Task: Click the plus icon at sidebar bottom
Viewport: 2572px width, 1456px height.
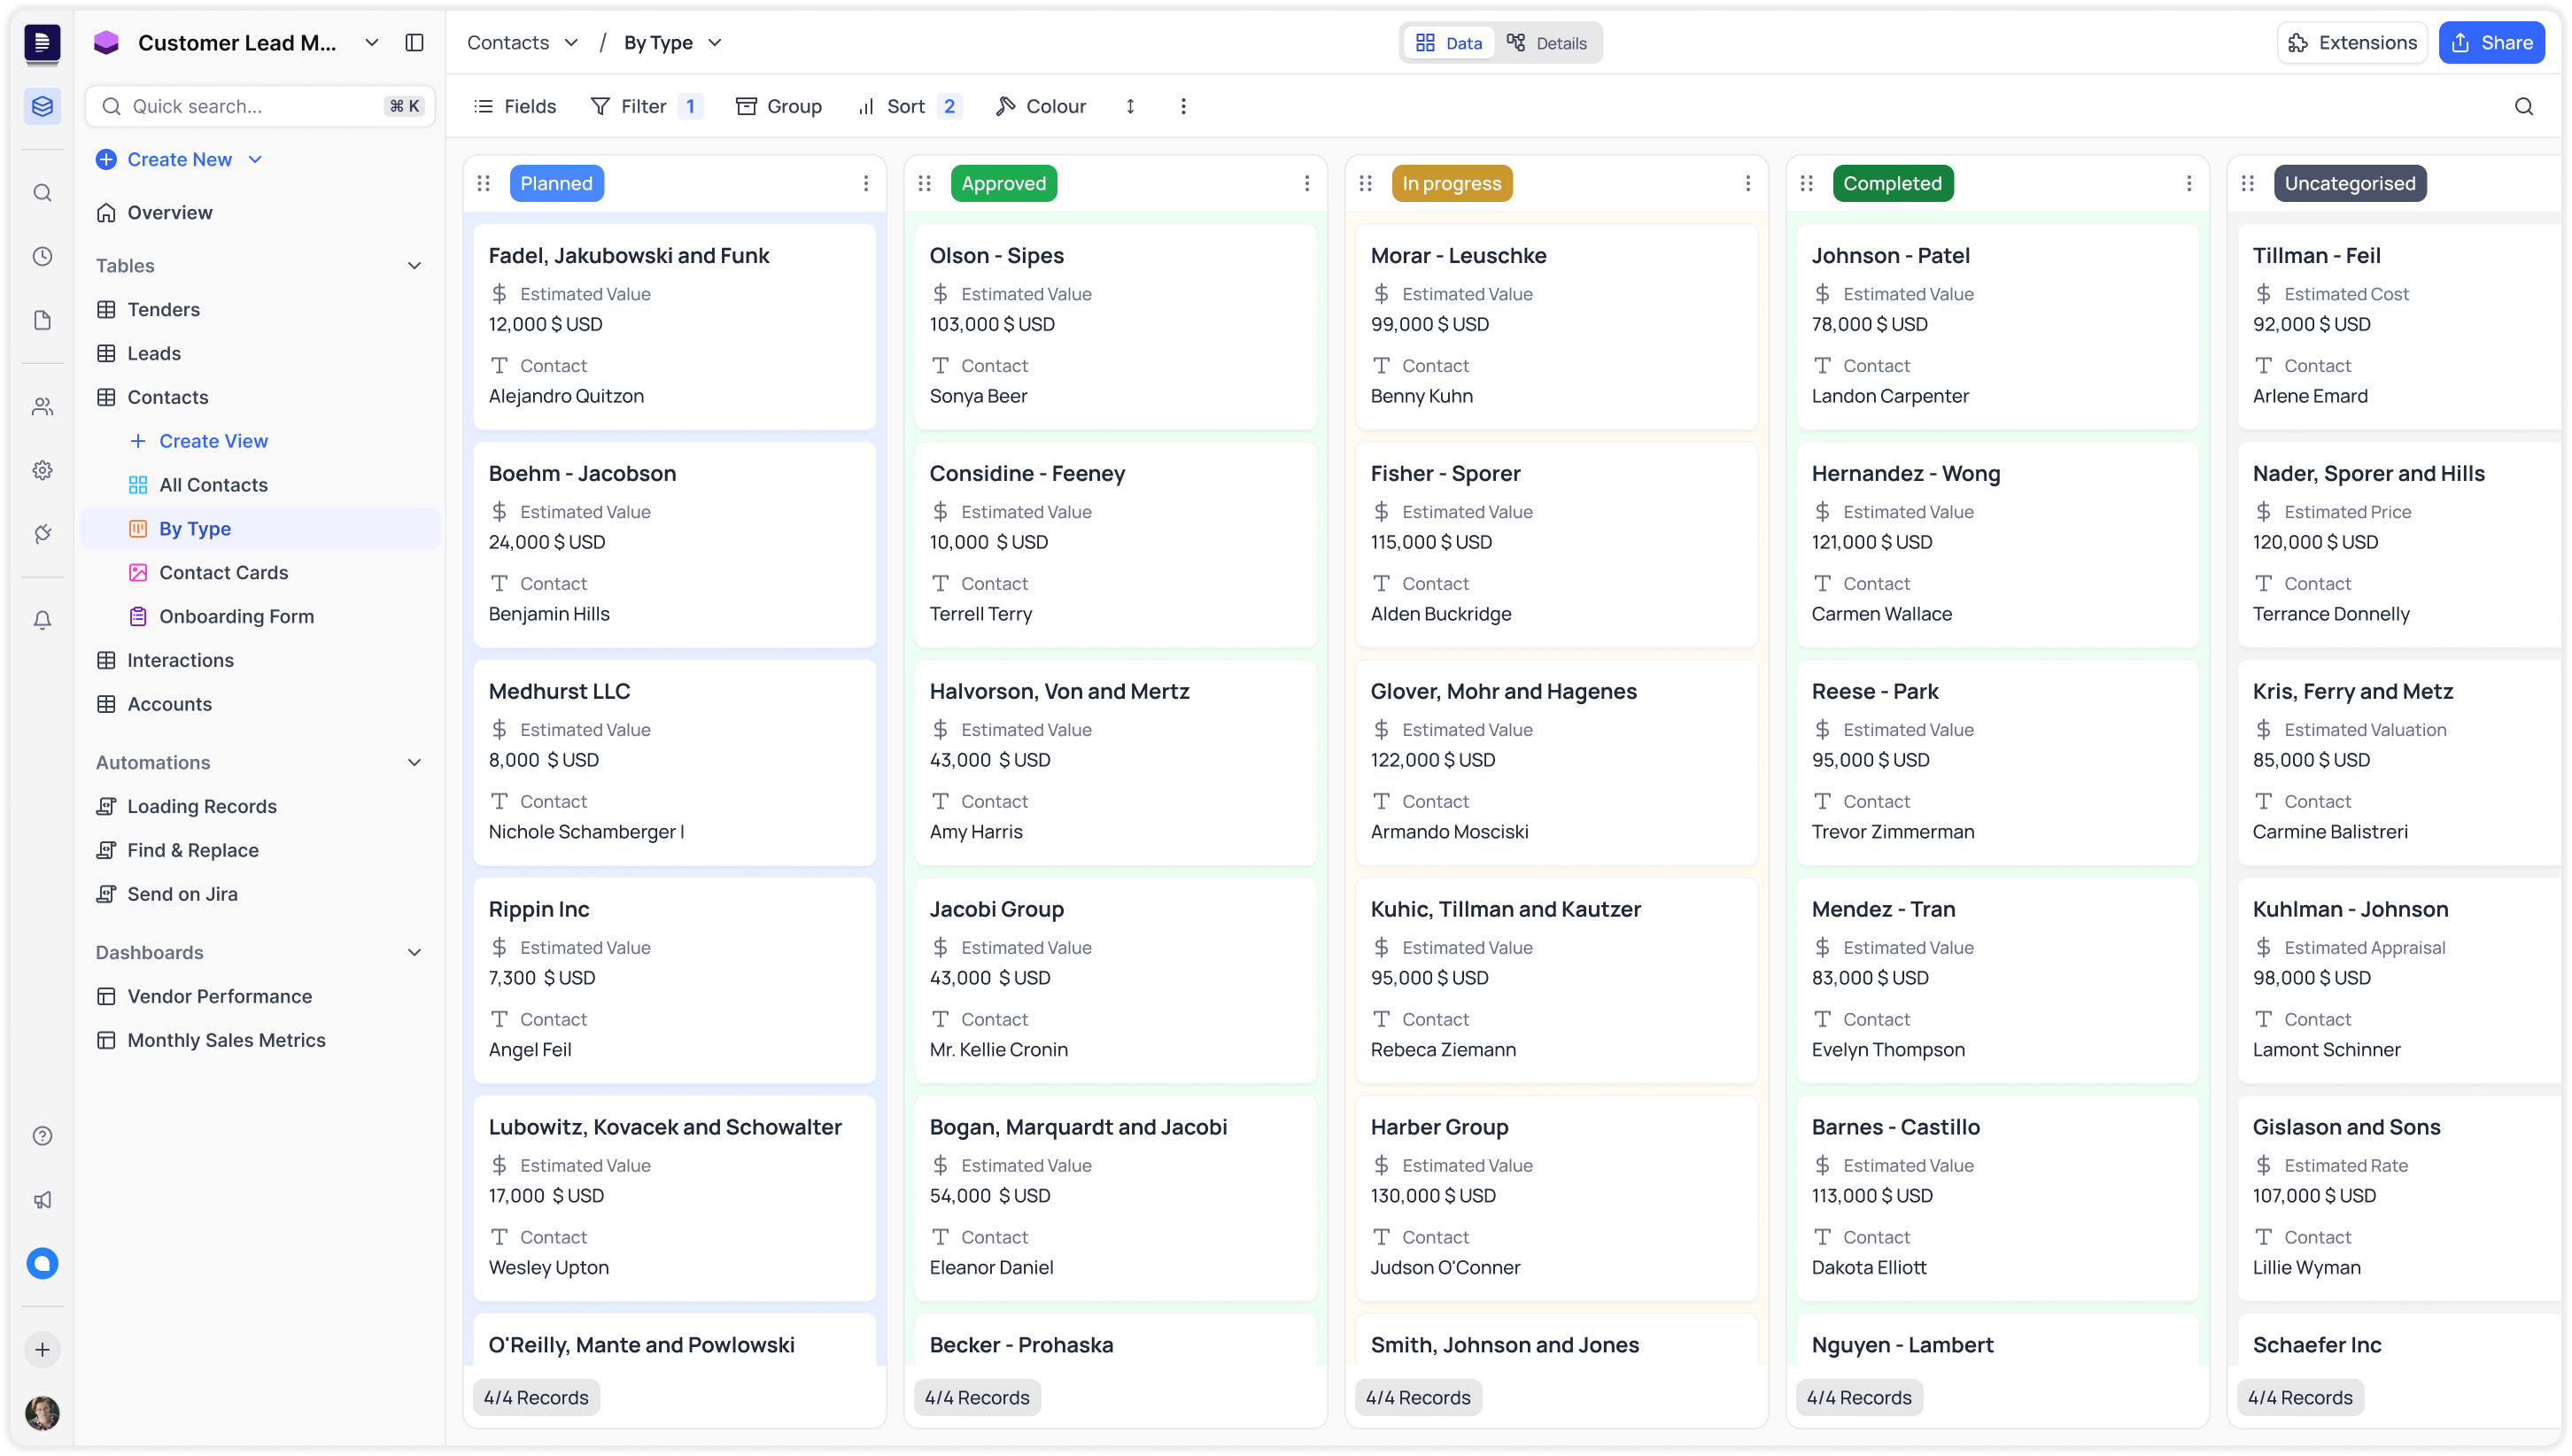Action: point(42,1348)
